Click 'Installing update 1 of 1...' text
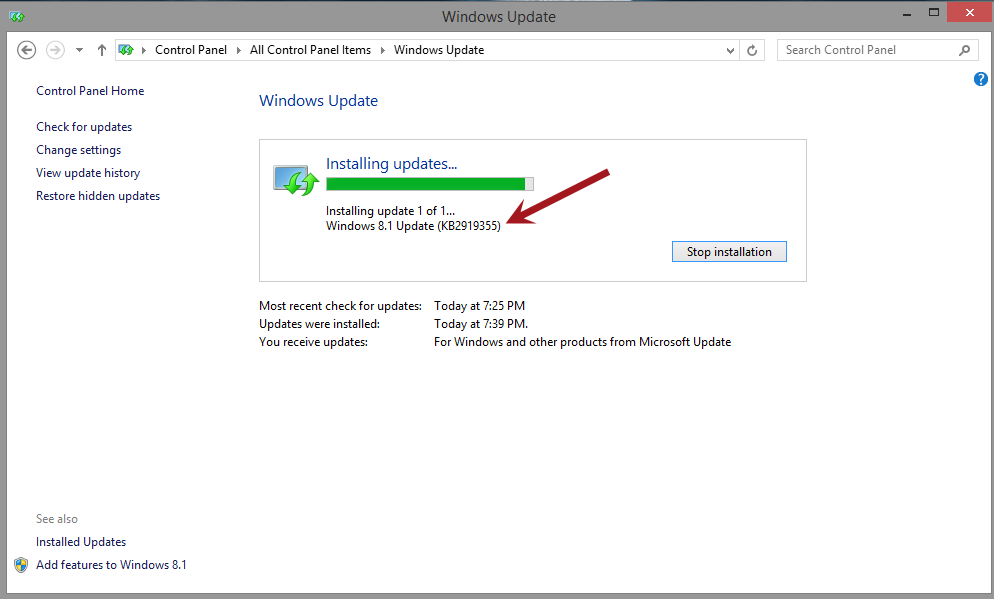The width and height of the screenshot is (994, 599). click(x=390, y=211)
